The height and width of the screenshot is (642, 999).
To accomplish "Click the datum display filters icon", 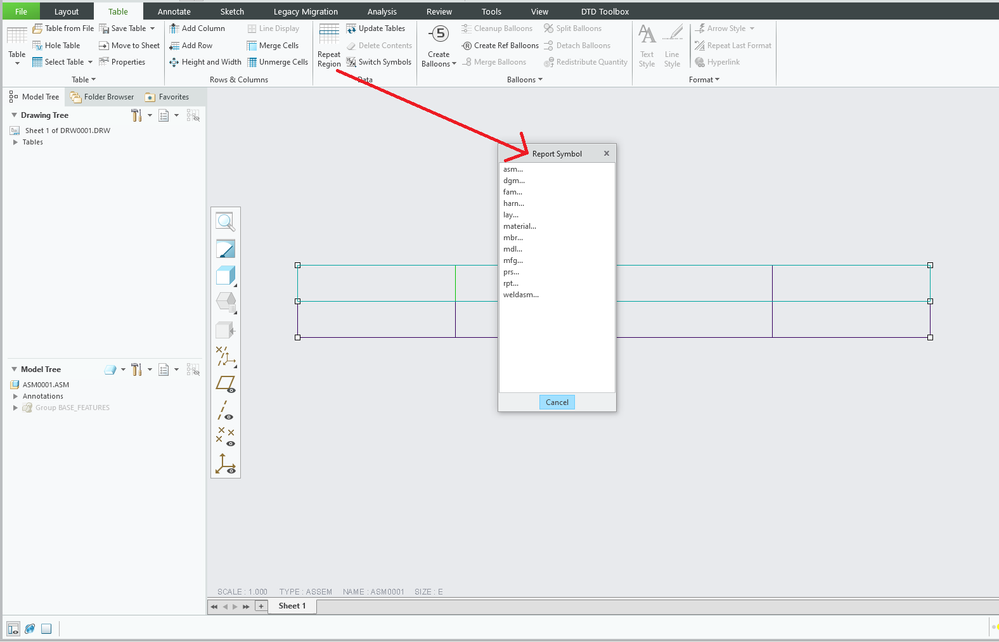I will pos(226,357).
